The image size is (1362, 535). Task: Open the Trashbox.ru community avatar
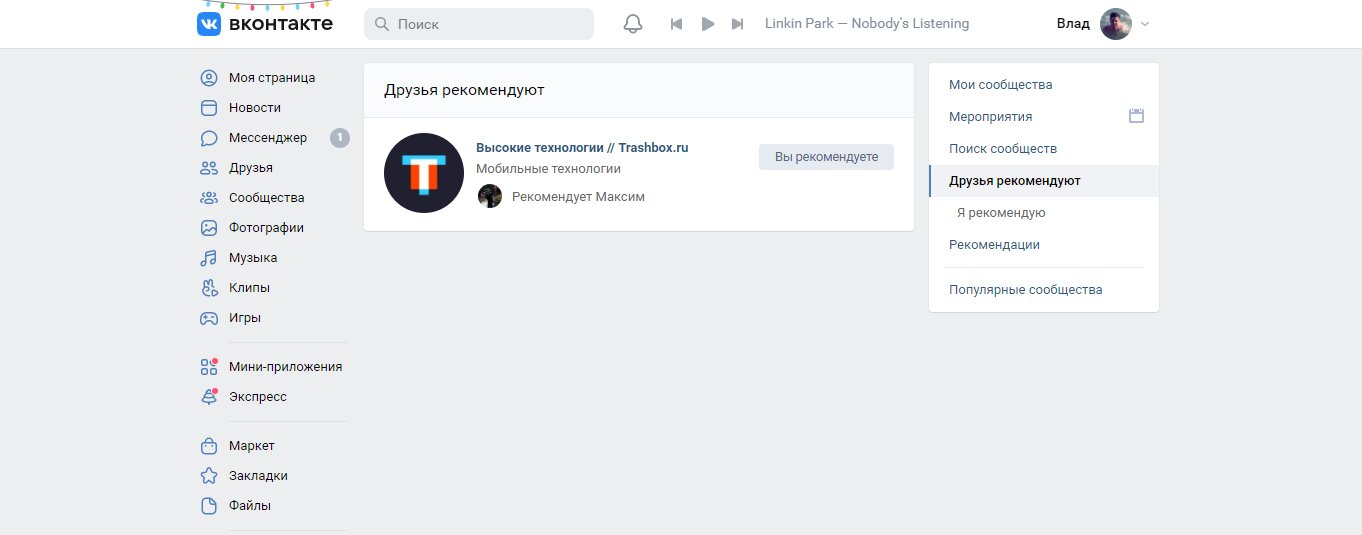[424, 173]
